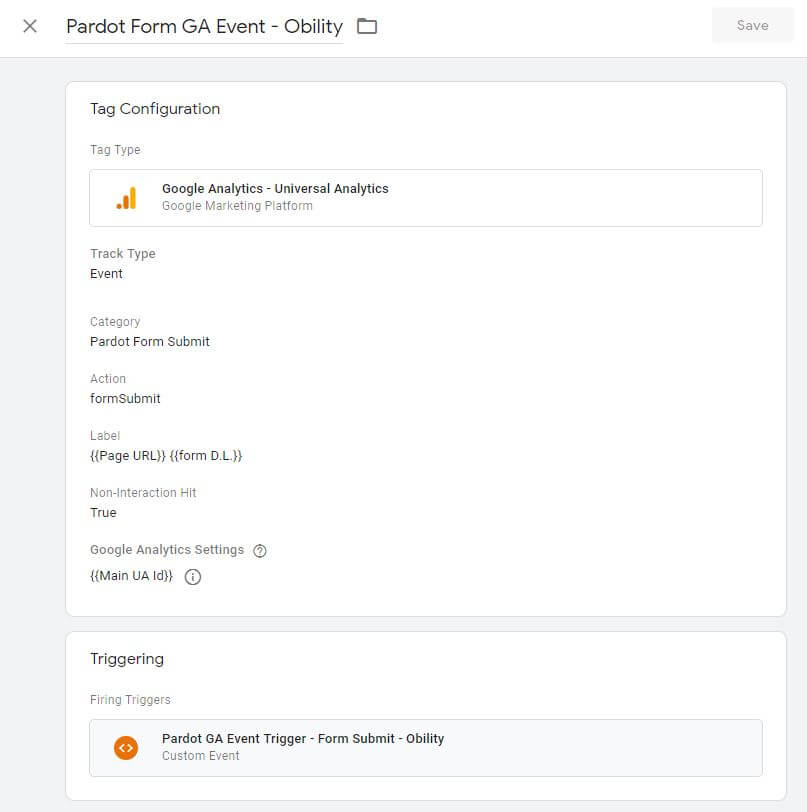This screenshot has width=807, height=812.
Task: Click the Category value Pardot Form Submit
Action: coord(149,341)
